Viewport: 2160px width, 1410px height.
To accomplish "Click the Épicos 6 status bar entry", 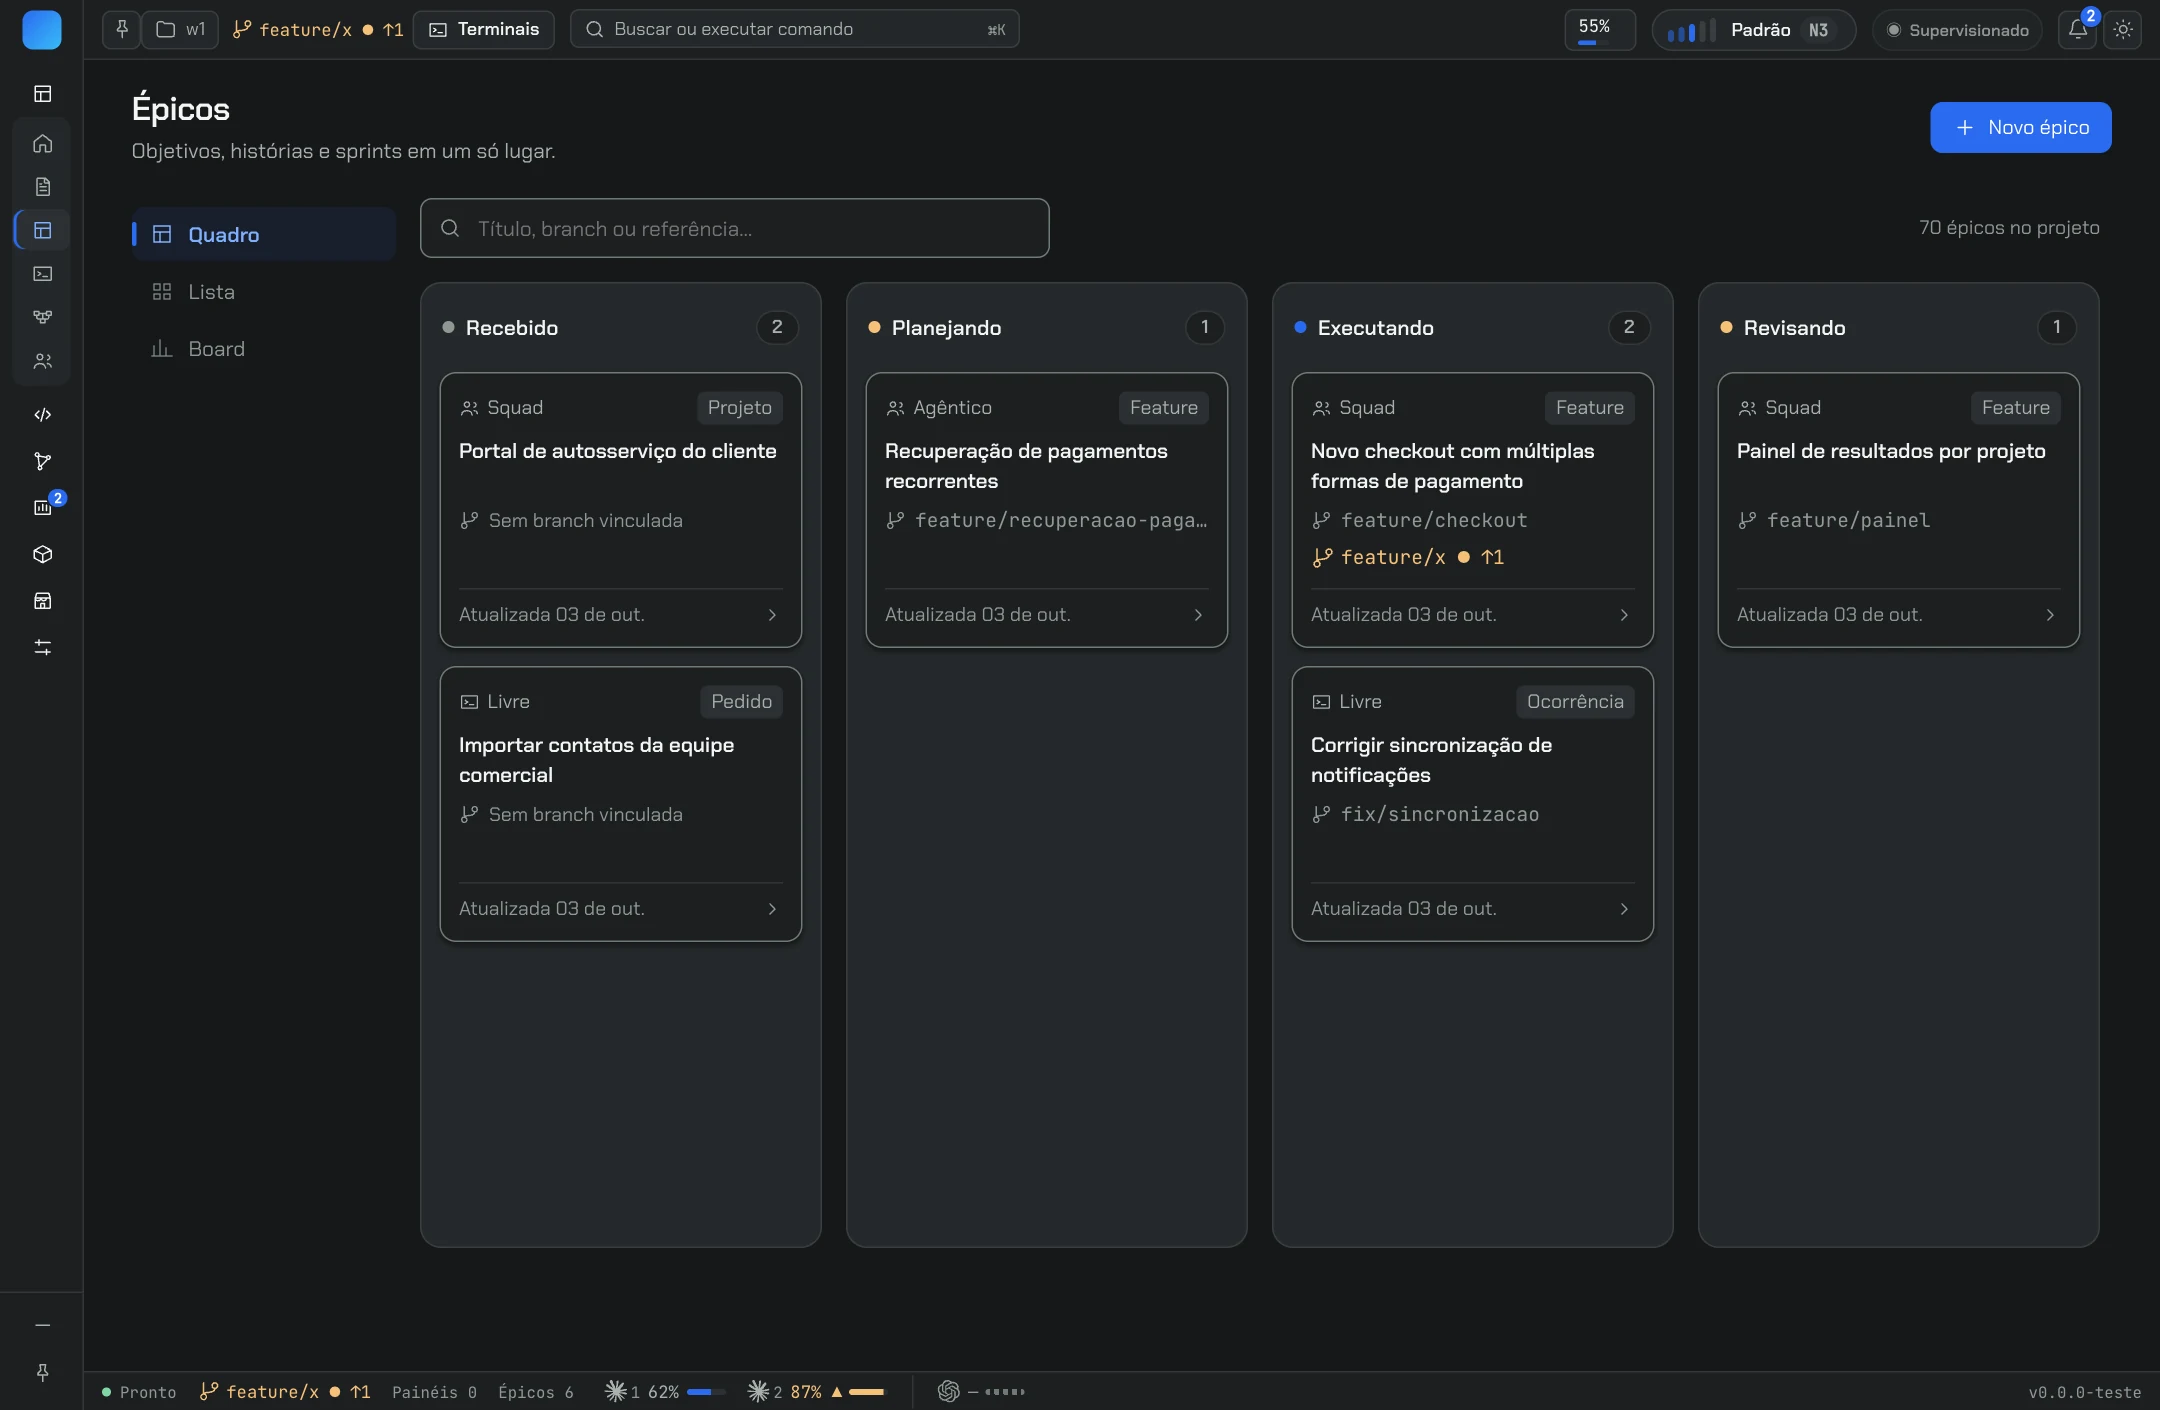I will pos(536,1392).
